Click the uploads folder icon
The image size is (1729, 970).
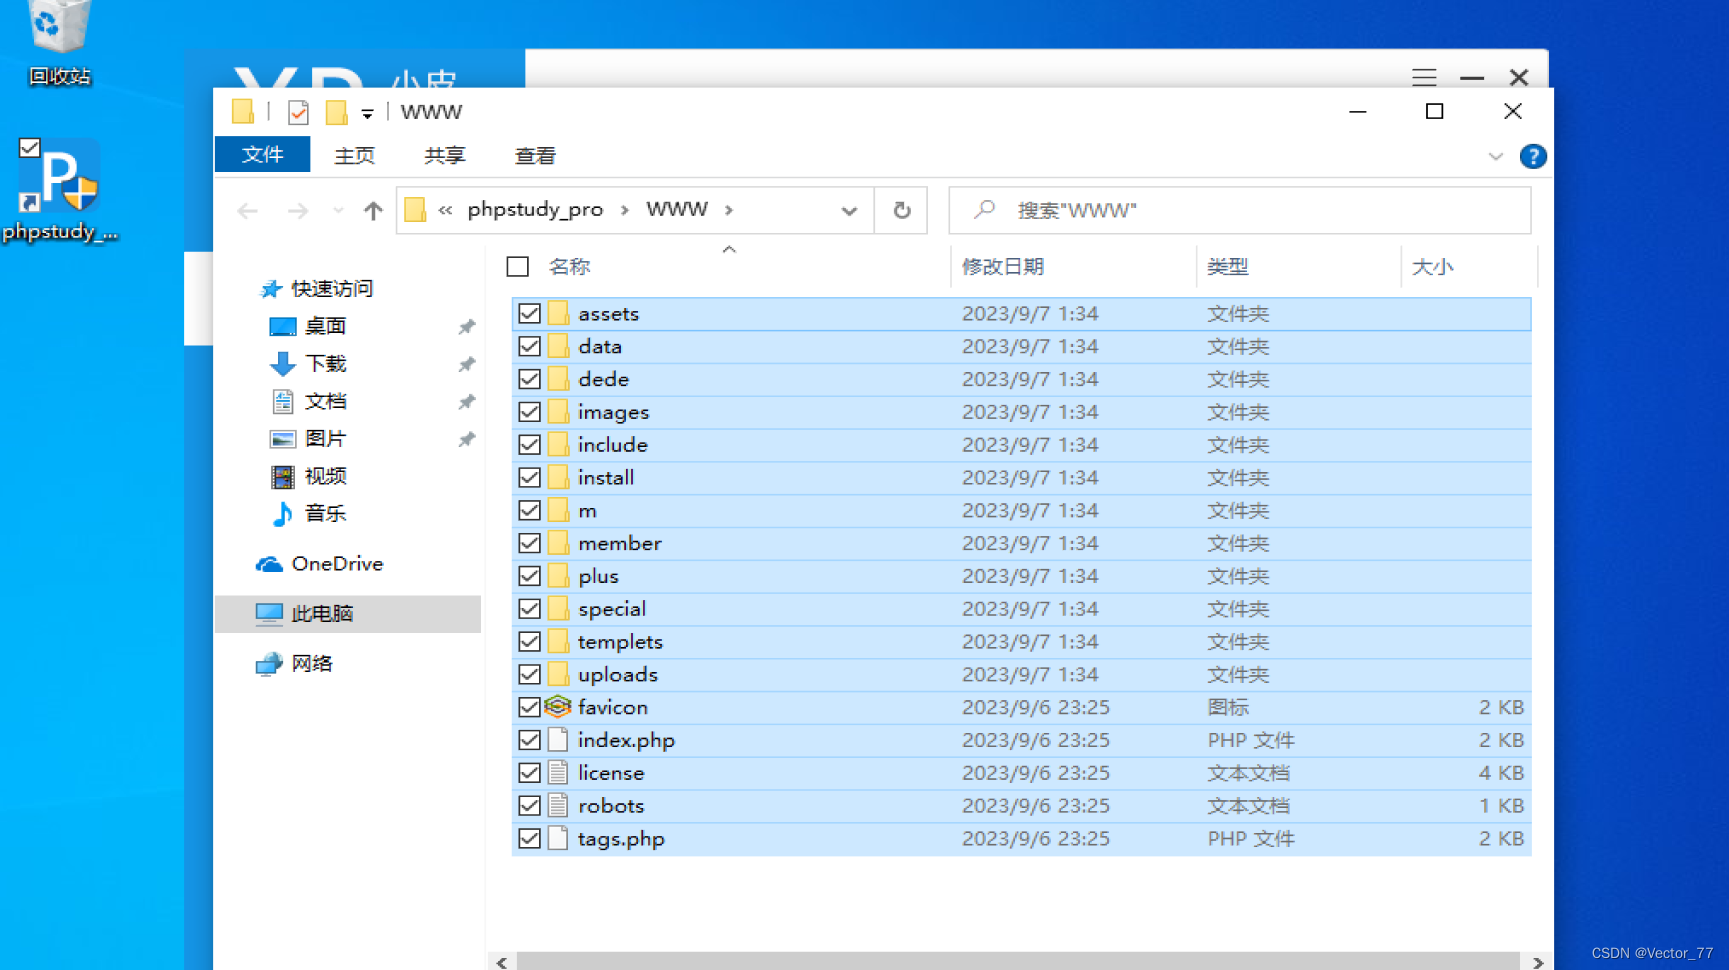558,674
